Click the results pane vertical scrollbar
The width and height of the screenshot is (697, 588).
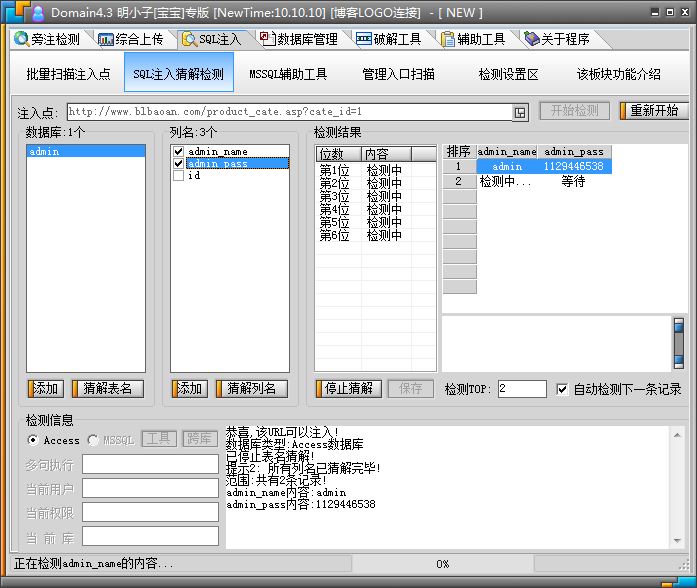point(678,343)
